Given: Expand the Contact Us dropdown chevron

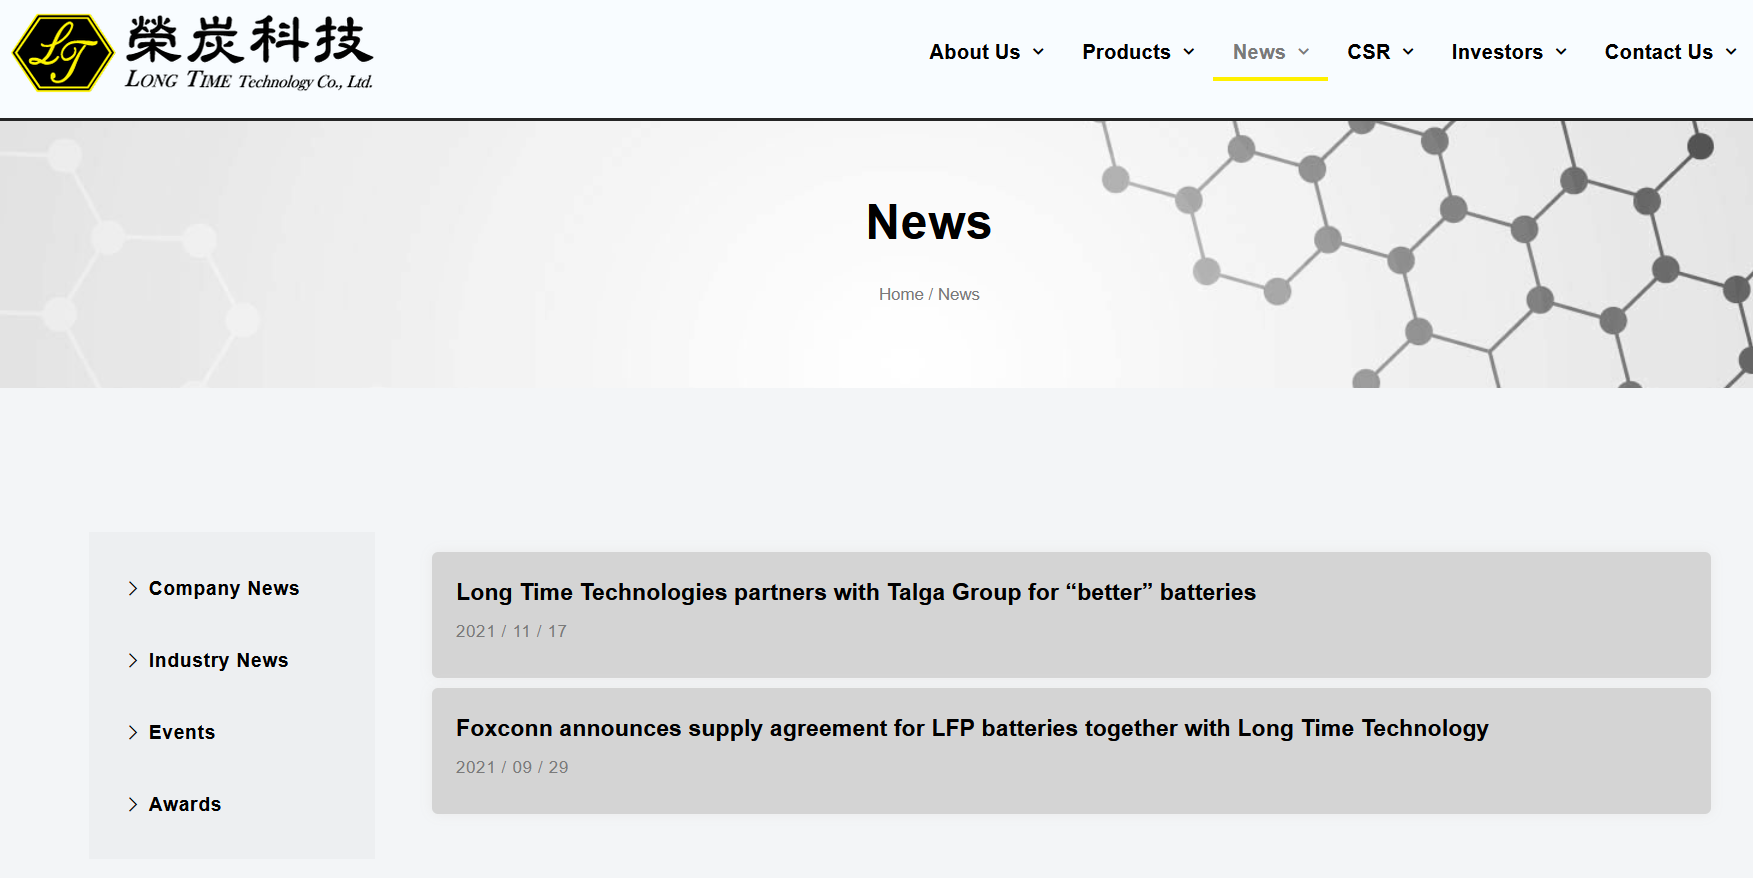Looking at the screenshot, I should coord(1731,52).
